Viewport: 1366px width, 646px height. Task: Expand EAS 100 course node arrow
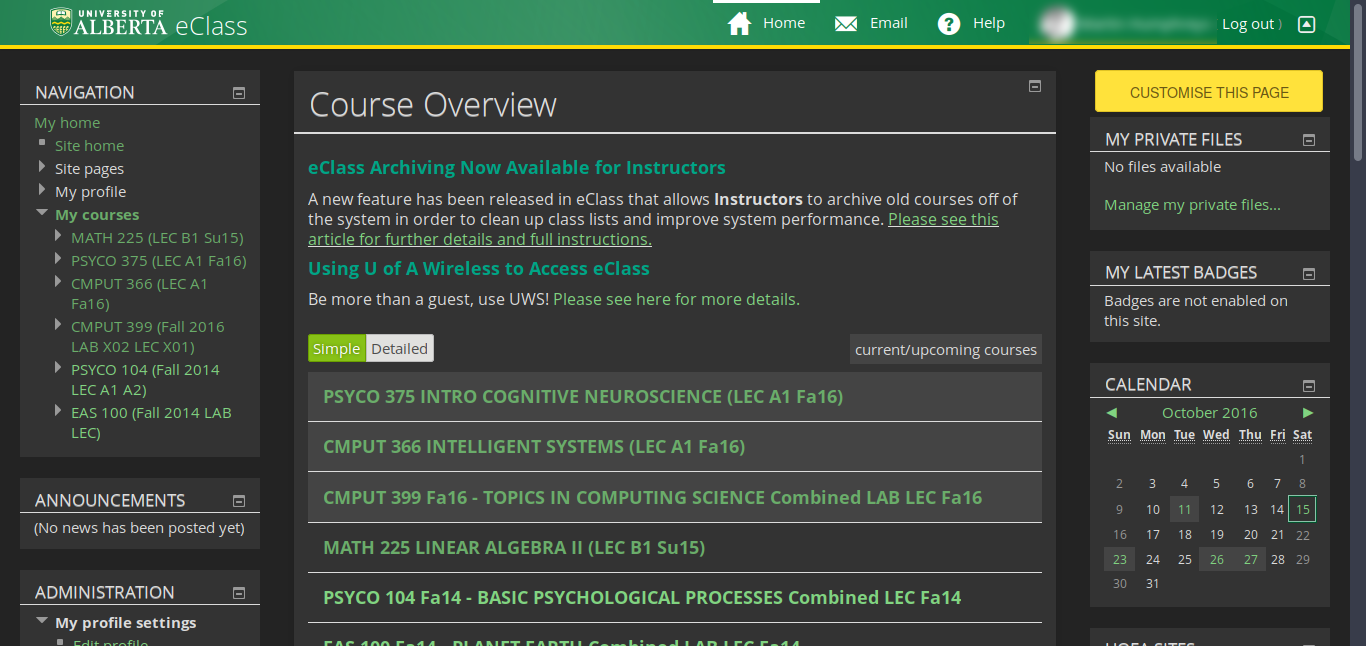coord(60,412)
